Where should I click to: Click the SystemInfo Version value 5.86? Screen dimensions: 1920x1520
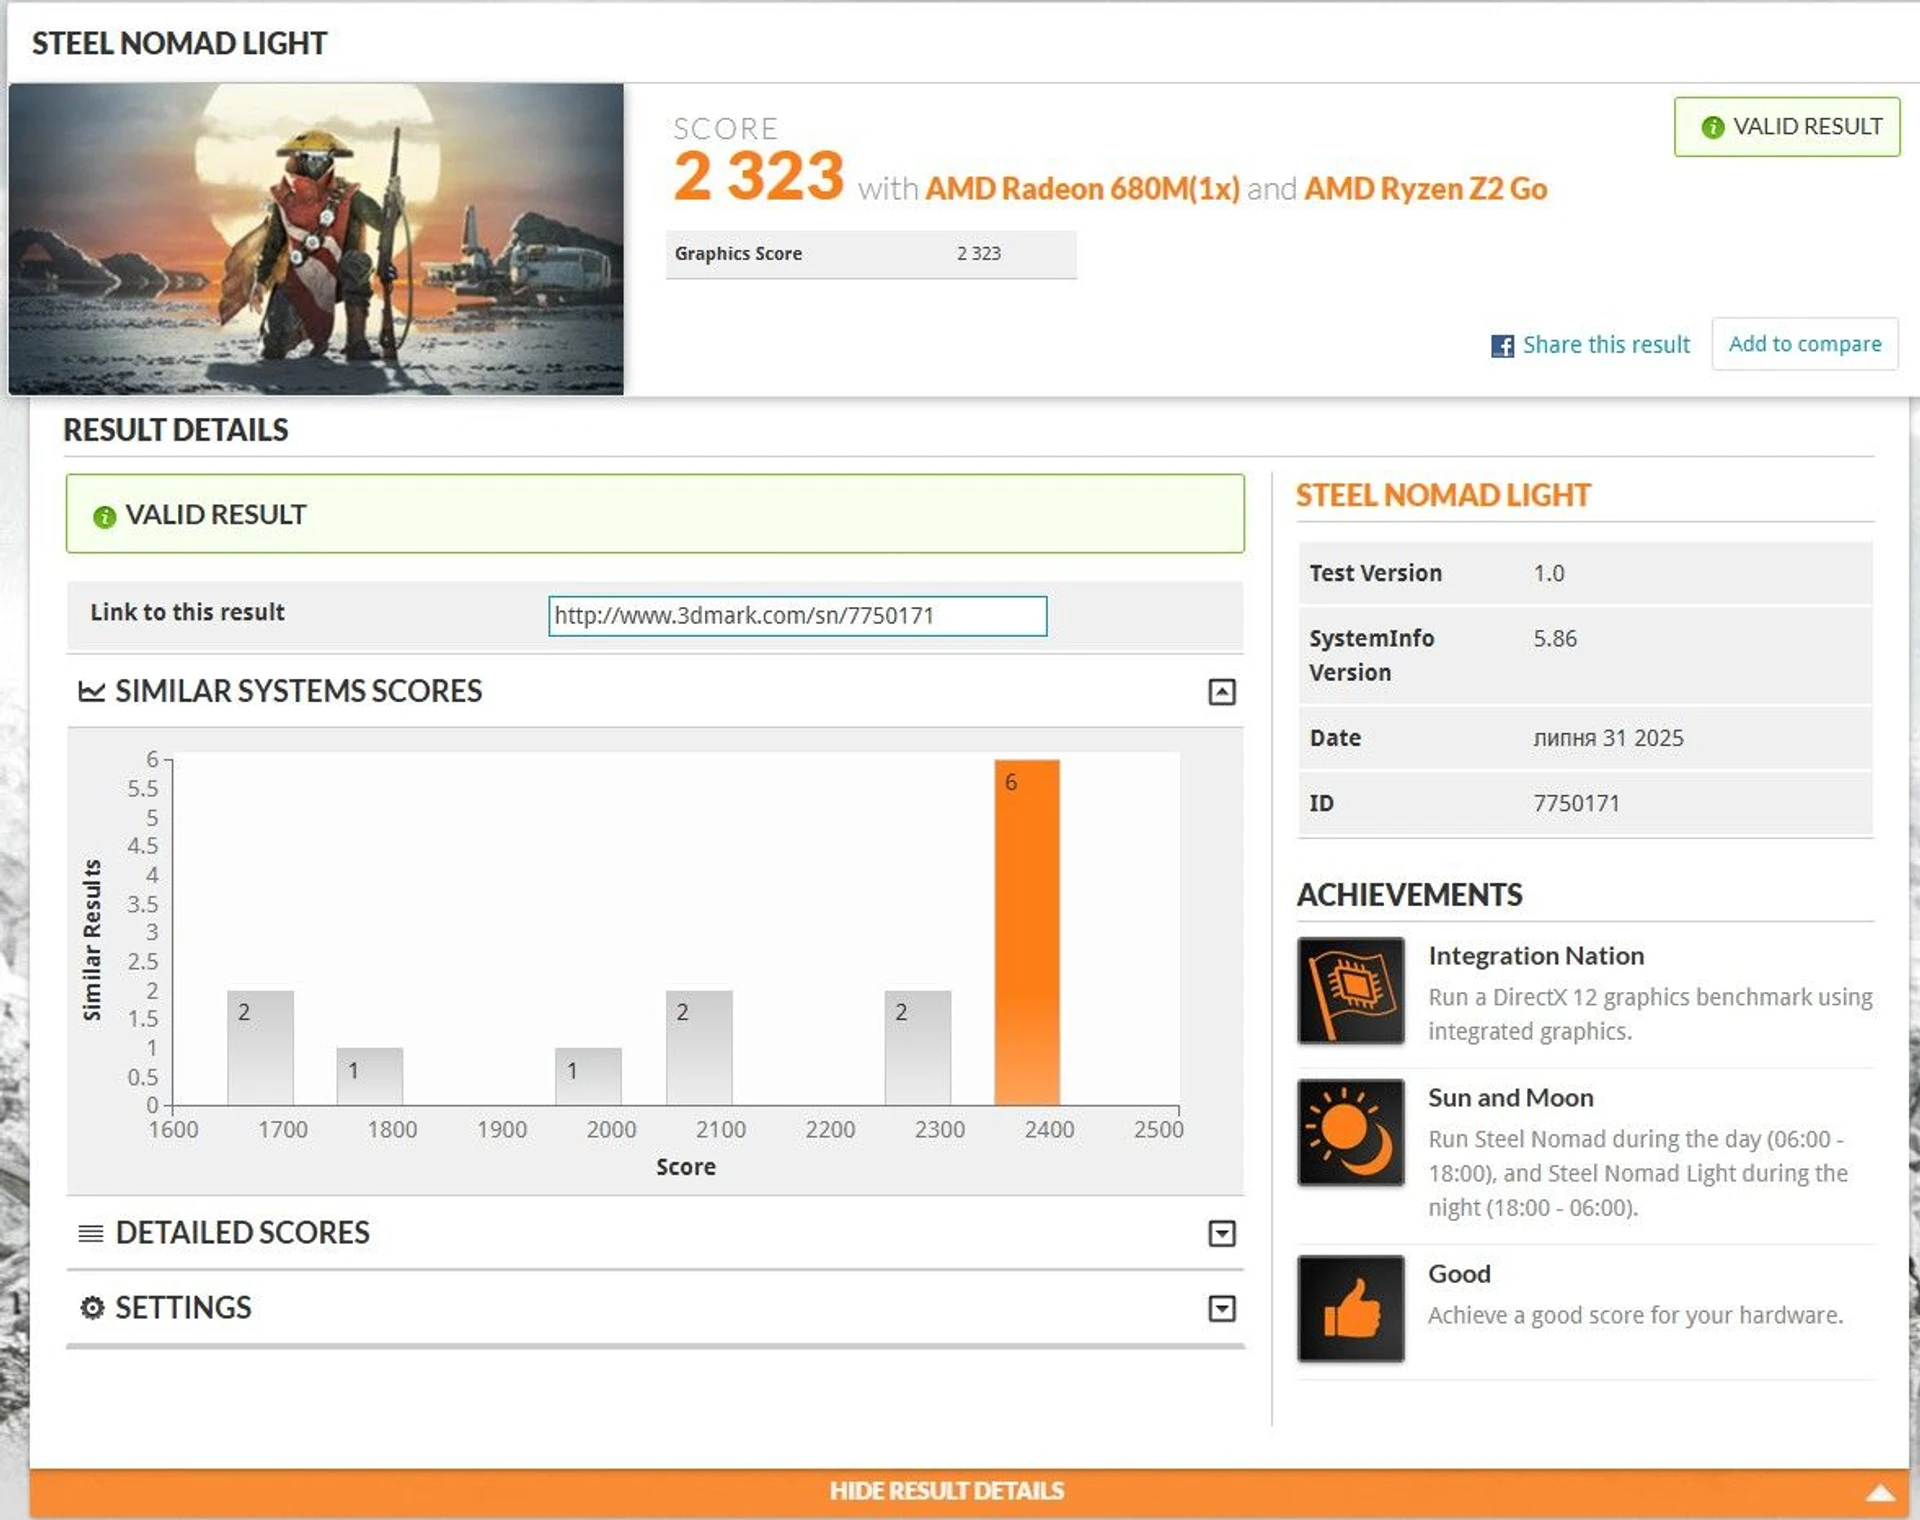click(x=1555, y=639)
